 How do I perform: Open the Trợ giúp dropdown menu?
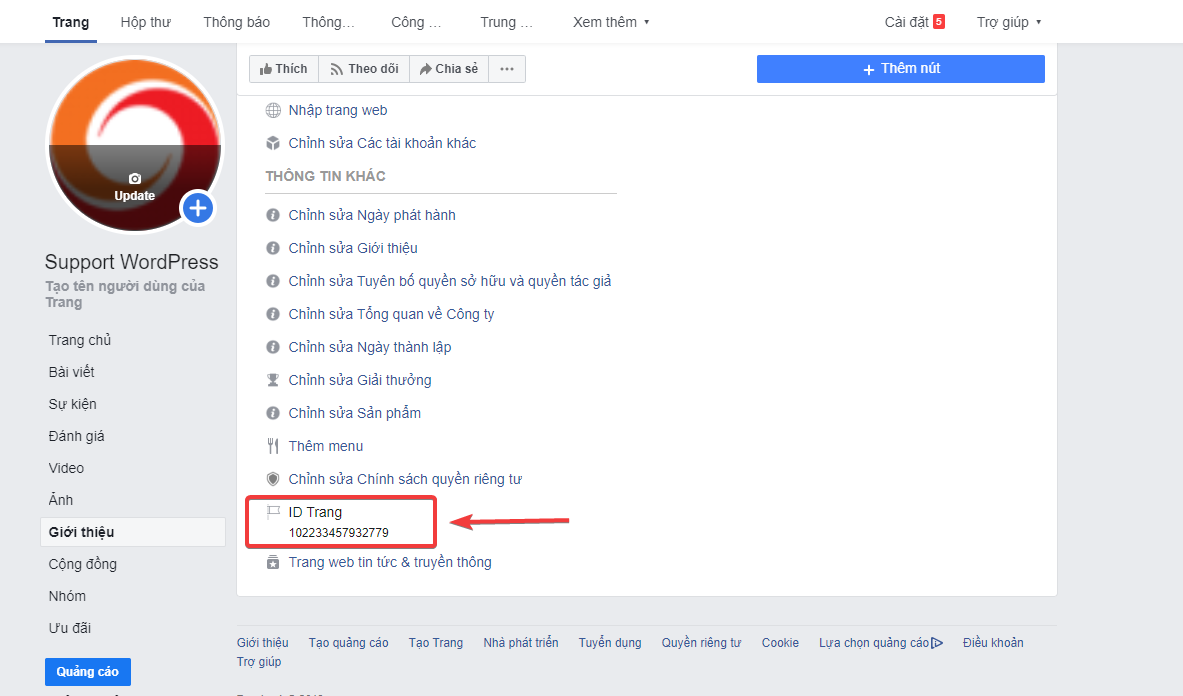tap(1009, 22)
